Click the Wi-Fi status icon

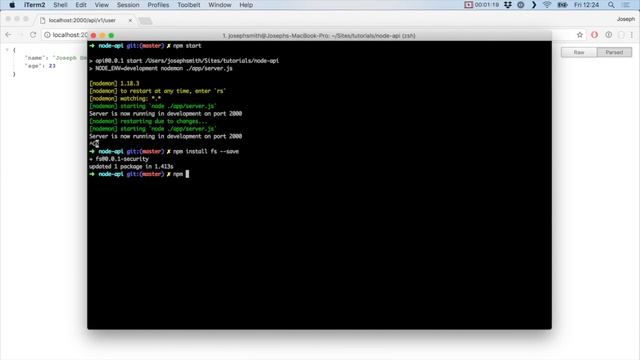point(547,5)
